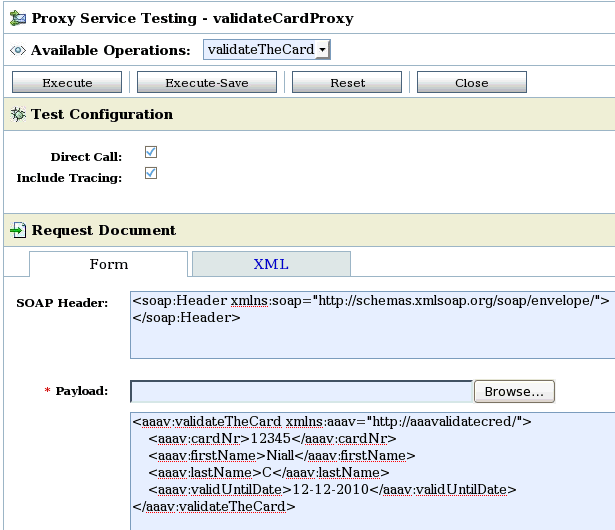Click the Execute button

pos(67,82)
